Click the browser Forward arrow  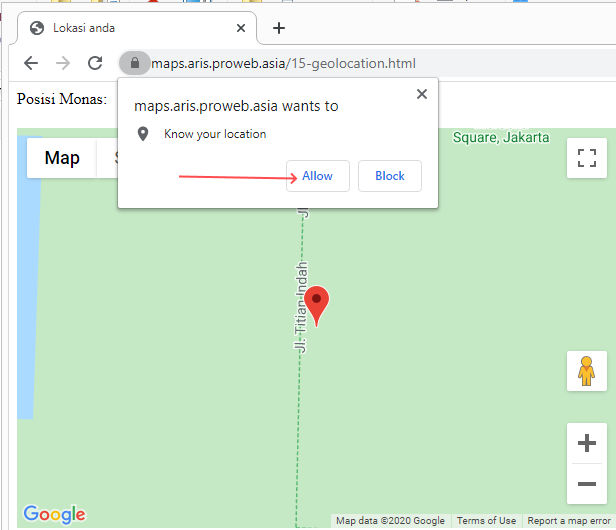(x=63, y=63)
